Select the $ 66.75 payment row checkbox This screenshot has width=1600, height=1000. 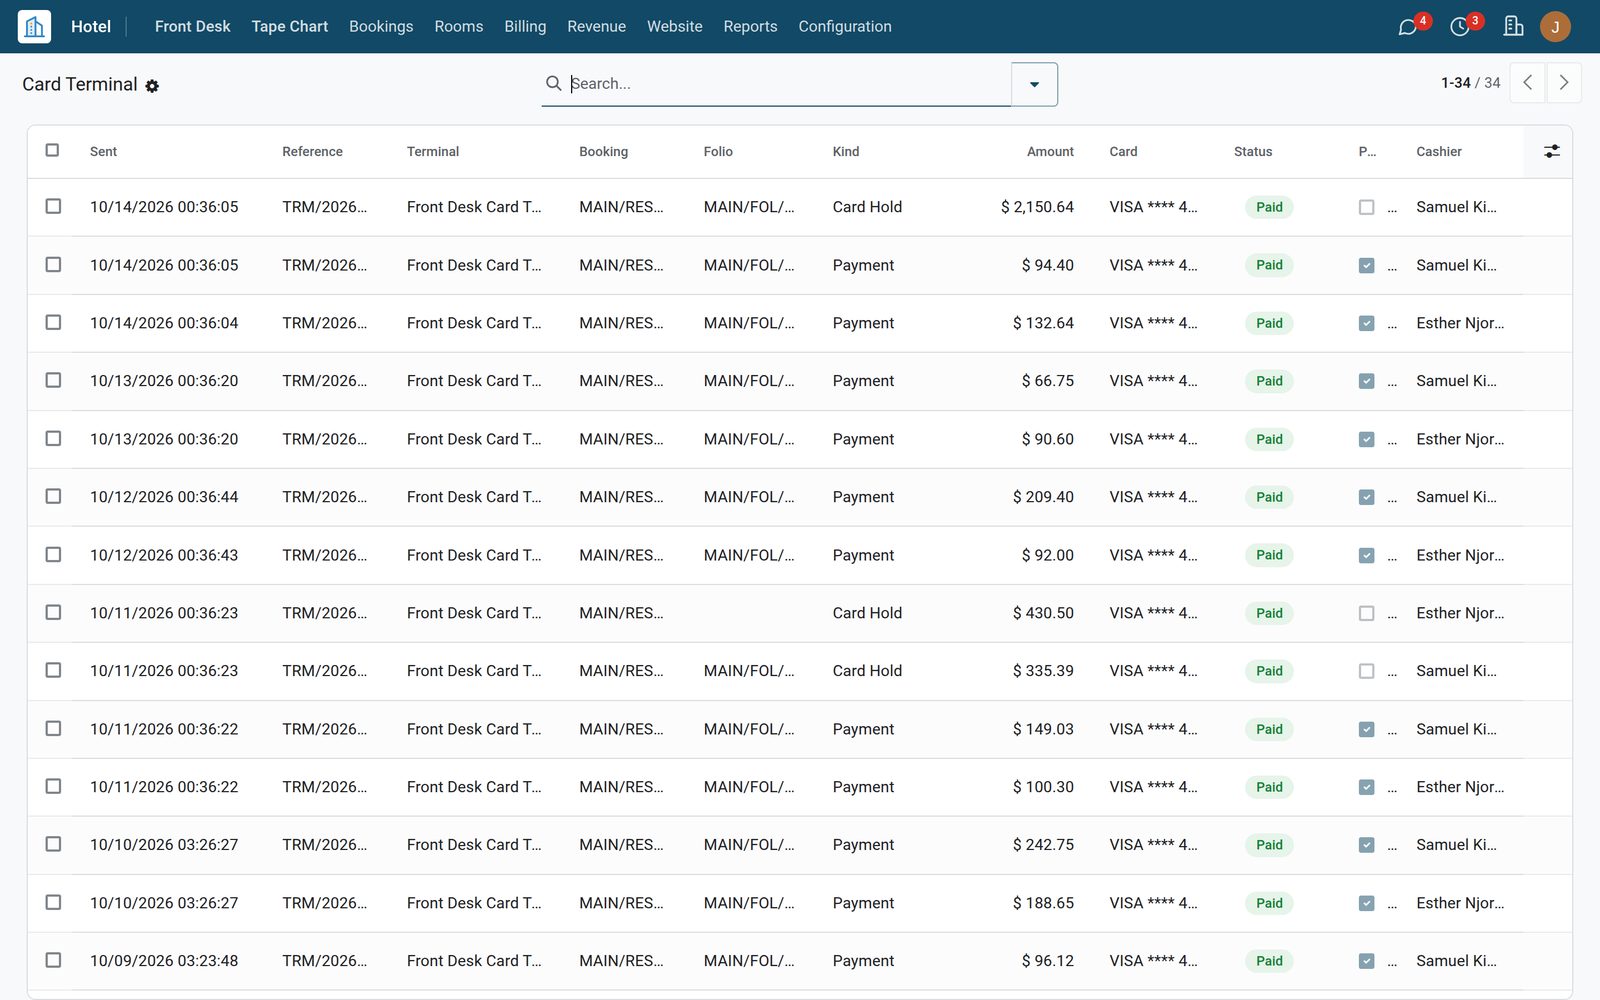(x=53, y=380)
